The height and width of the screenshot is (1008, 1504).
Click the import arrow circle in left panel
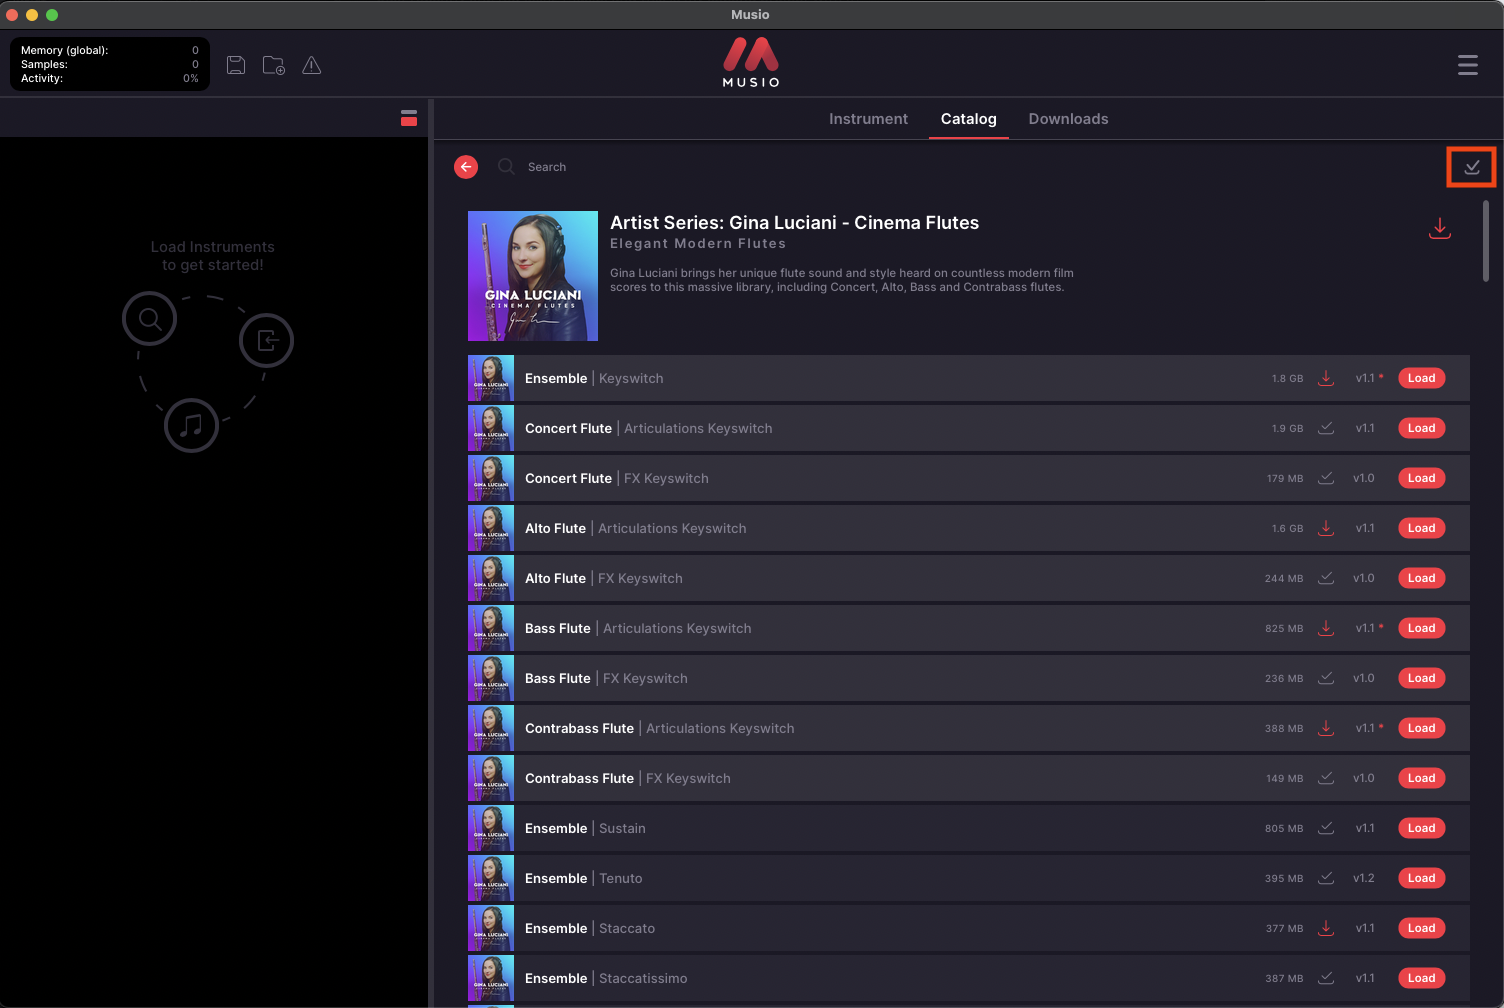(267, 341)
